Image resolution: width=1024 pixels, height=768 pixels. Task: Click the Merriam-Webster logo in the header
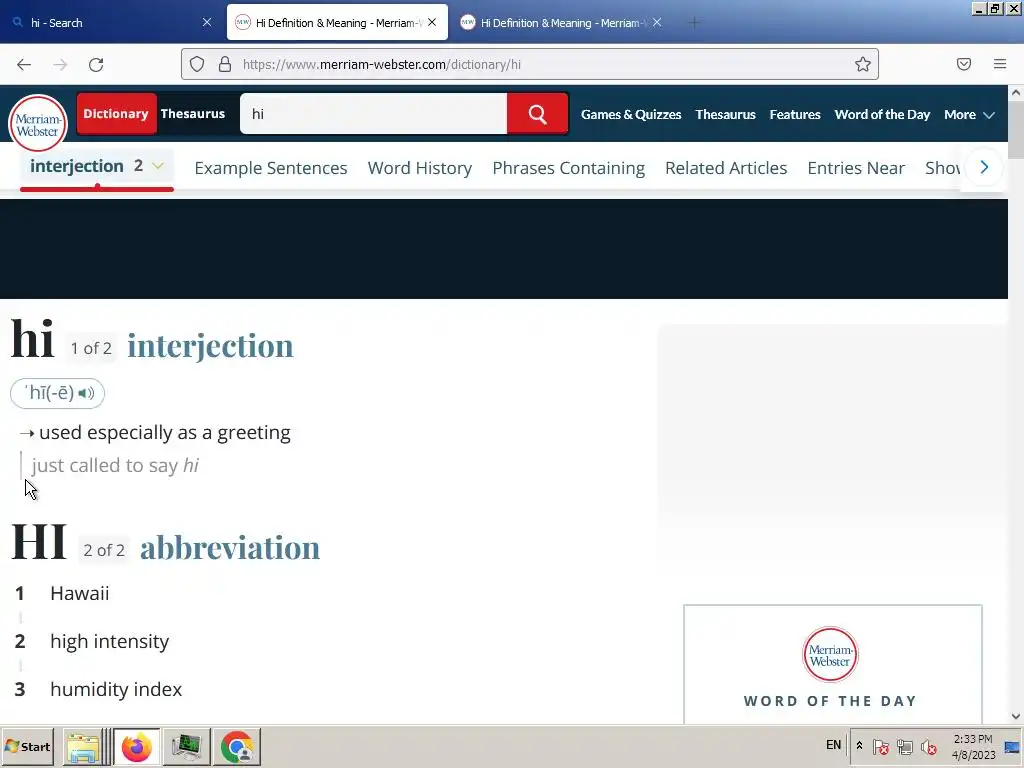point(38,124)
